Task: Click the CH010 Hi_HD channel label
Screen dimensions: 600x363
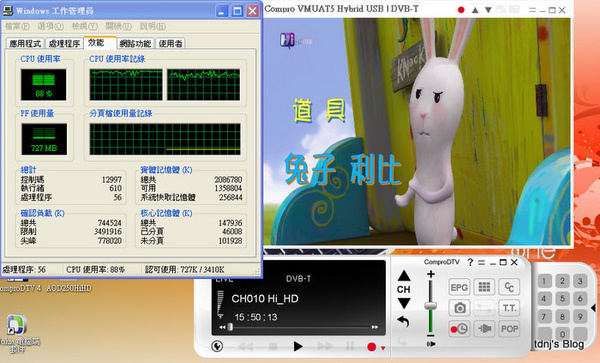Action: (265, 299)
